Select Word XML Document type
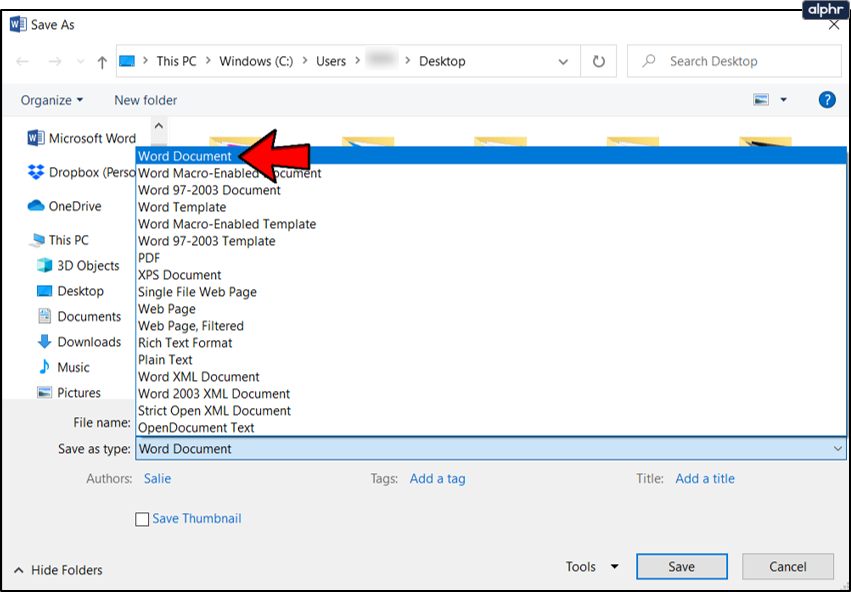This screenshot has width=851, height=592. (491, 377)
